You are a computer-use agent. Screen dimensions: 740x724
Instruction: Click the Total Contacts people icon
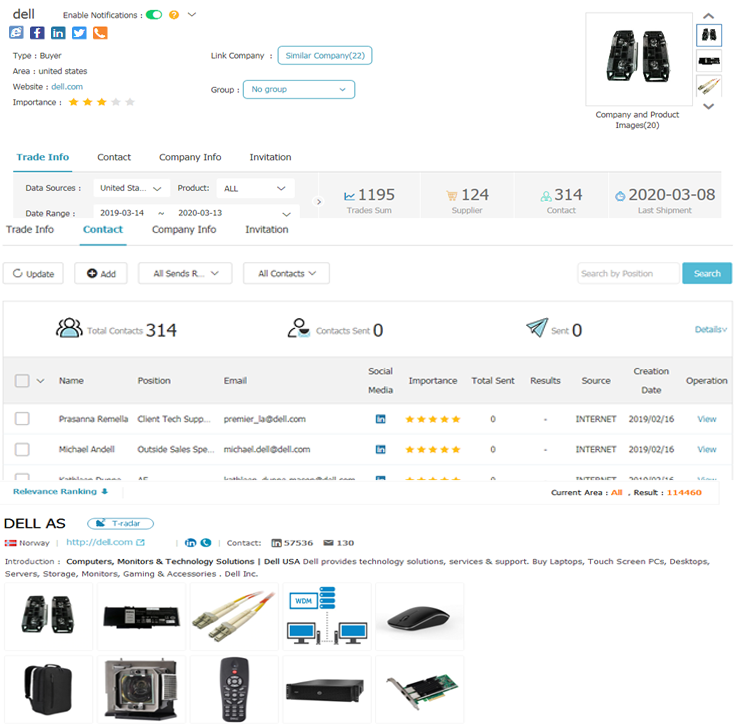pyautogui.click(x=69, y=328)
